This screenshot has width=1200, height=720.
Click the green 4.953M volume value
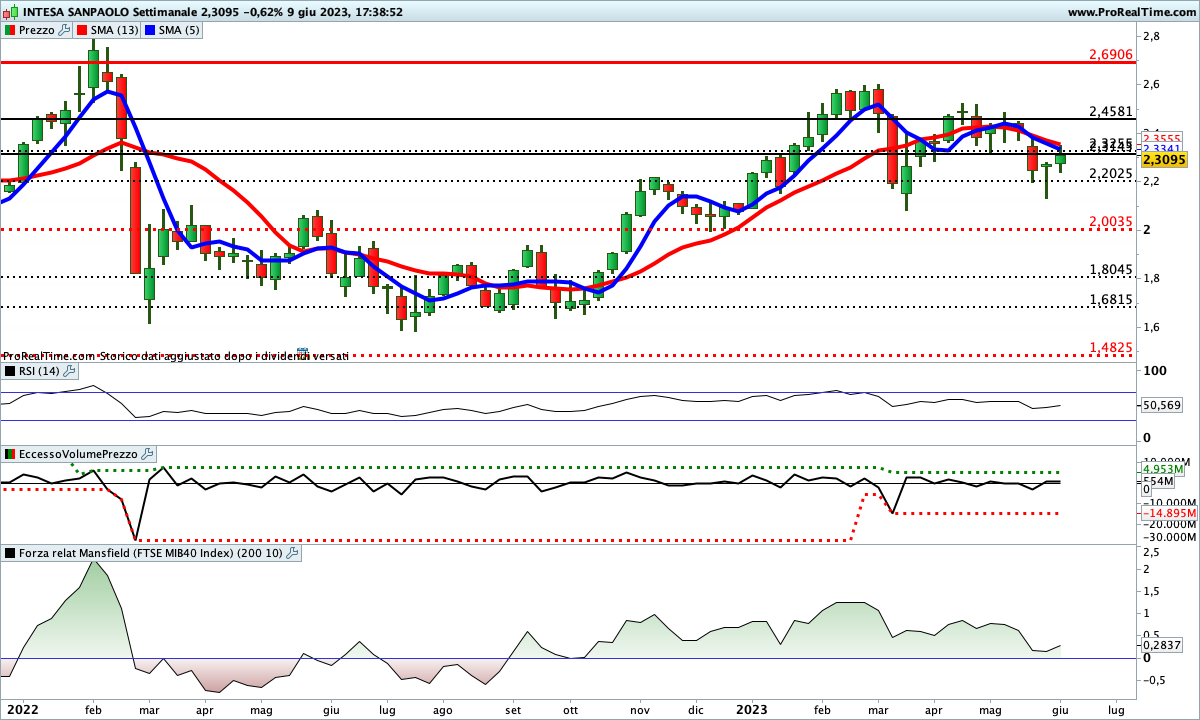click(1163, 468)
